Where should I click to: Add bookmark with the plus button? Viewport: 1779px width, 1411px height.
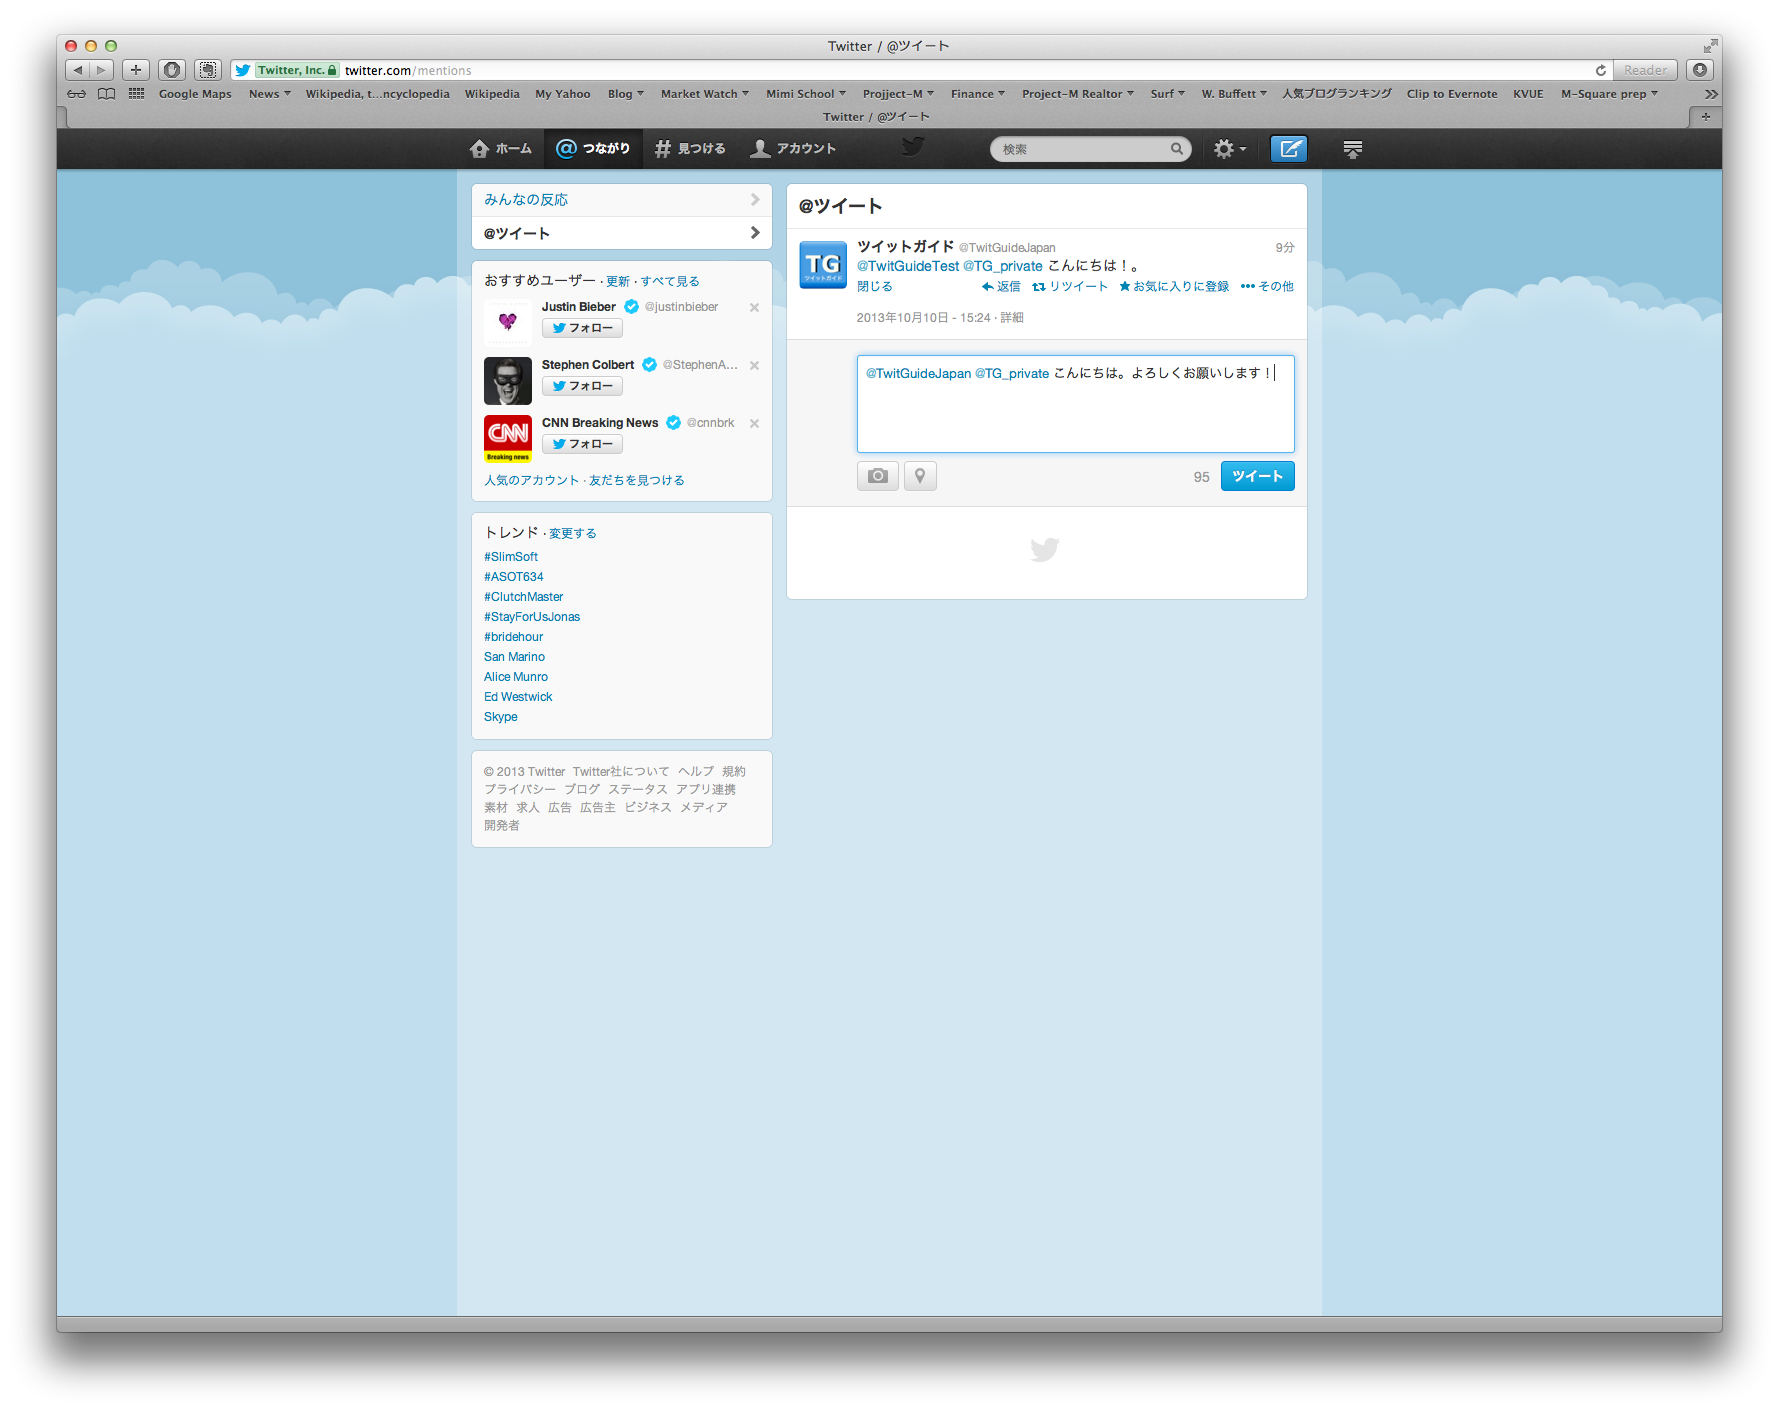136,70
